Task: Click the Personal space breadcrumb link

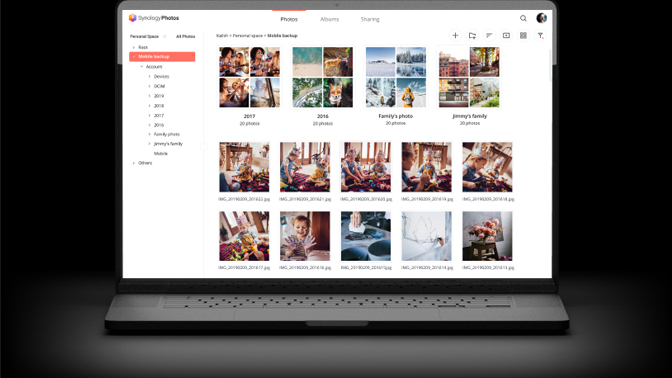Action: [x=247, y=36]
